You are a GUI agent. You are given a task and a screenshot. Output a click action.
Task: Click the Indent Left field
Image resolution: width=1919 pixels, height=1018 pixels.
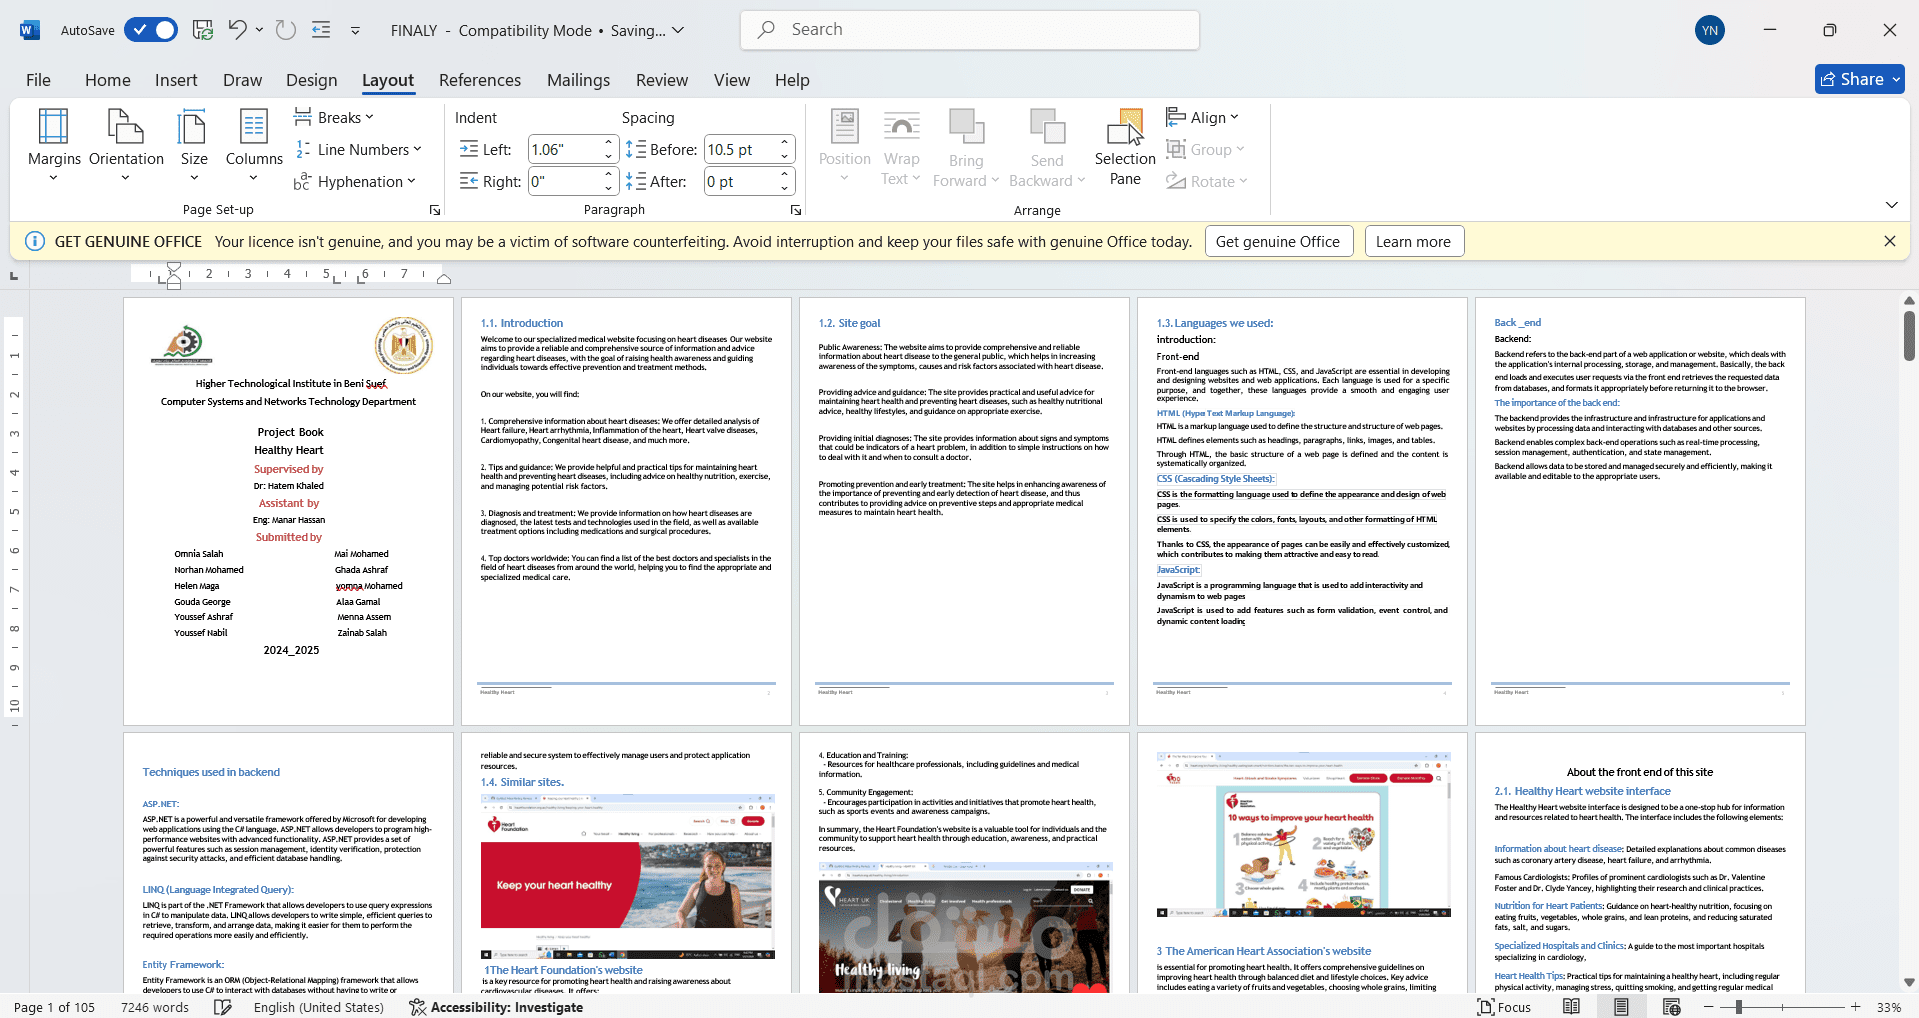pyautogui.click(x=564, y=150)
